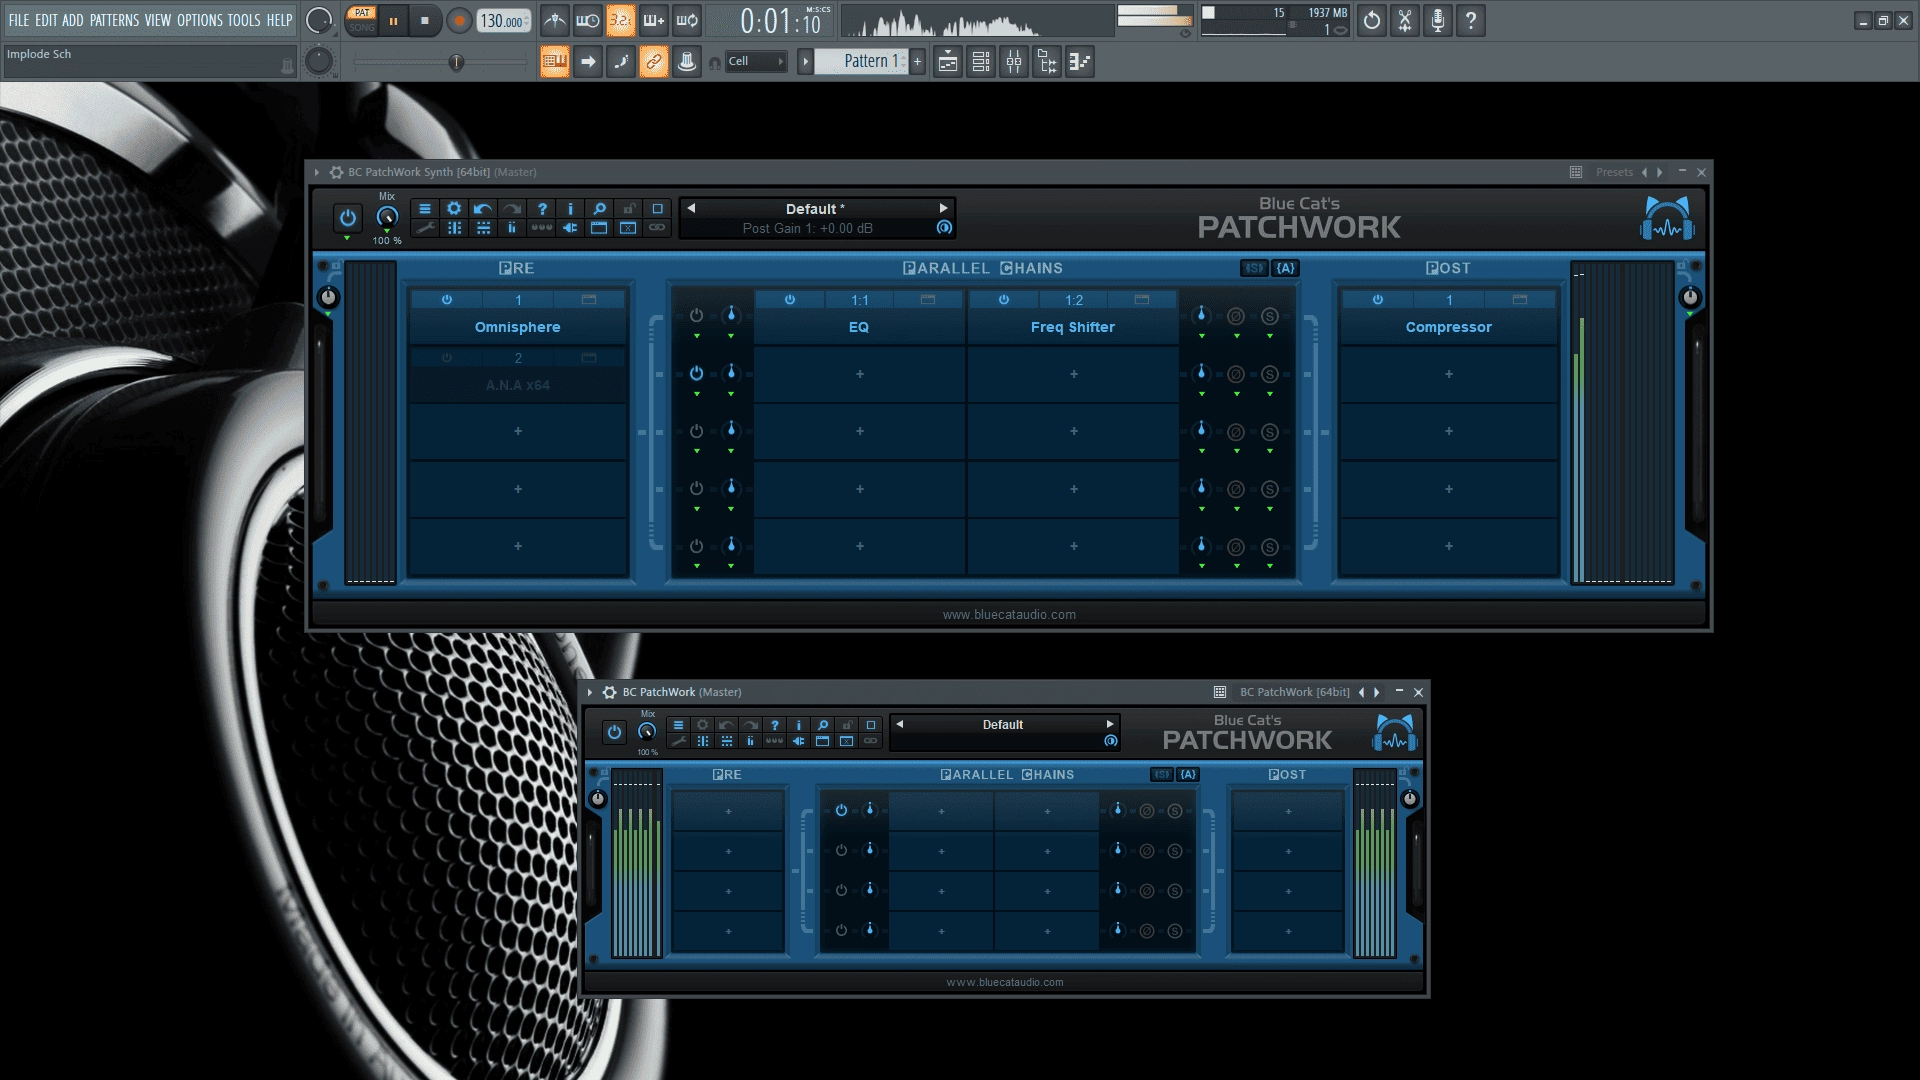Open the EQ plugin editor window icon
Image resolution: width=1920 pixels, height=1080 pixels.
click(x=928, y=300)
